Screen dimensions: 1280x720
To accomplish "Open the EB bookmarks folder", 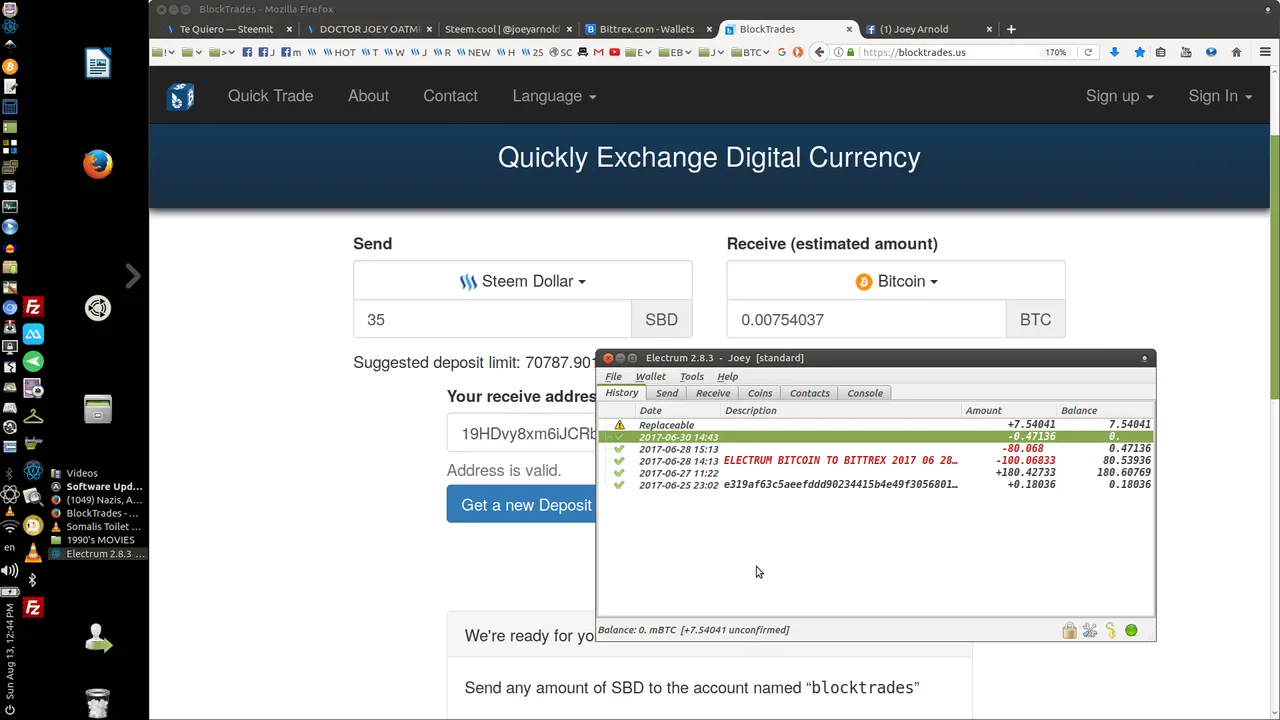I will click(675, 52).
